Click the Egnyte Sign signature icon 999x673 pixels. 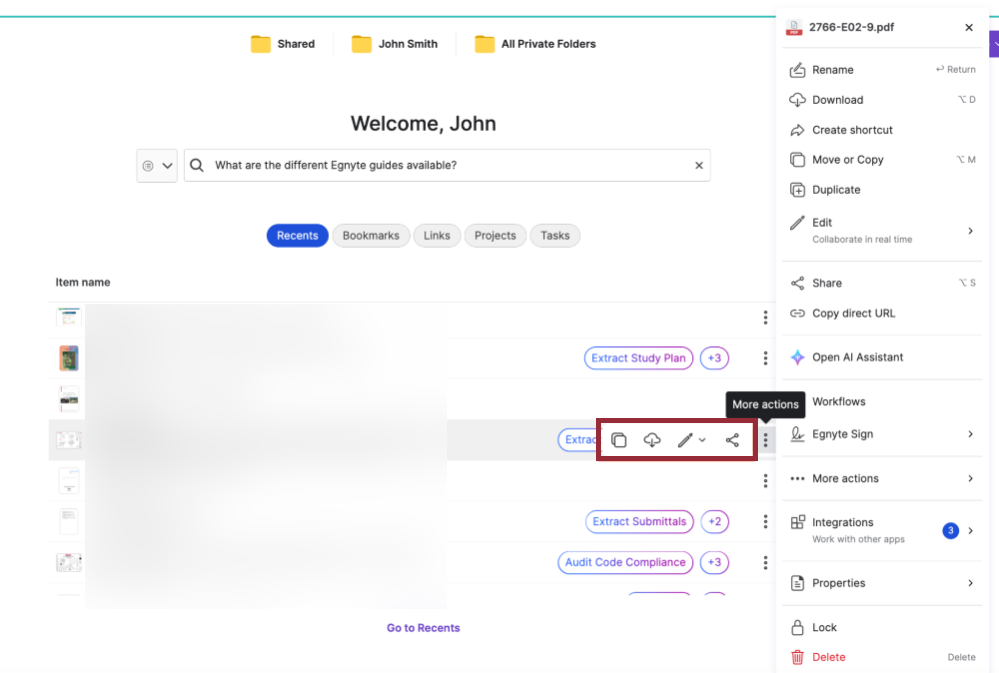pos(797,434)
